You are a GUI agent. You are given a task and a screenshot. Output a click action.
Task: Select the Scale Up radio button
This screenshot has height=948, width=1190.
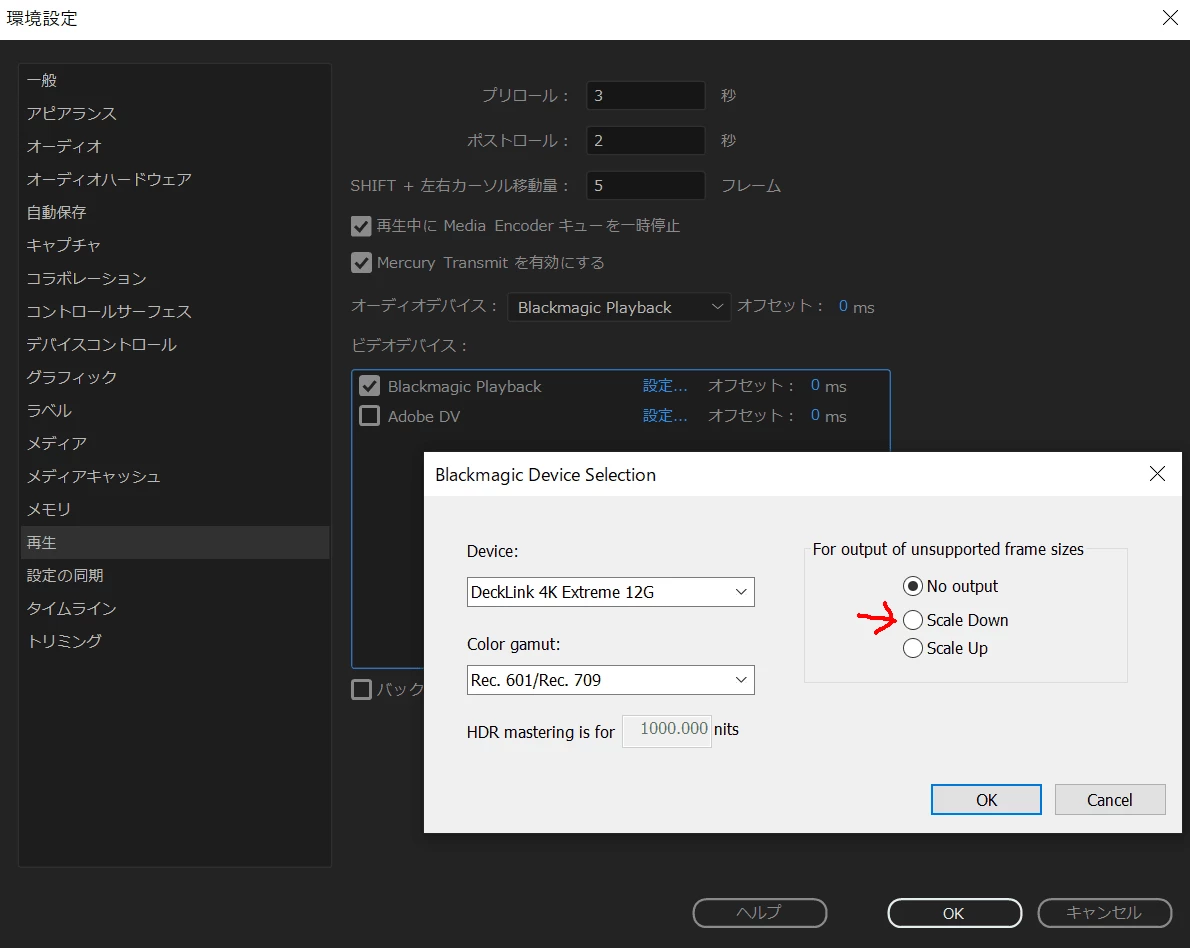click(x=912, y=648)
